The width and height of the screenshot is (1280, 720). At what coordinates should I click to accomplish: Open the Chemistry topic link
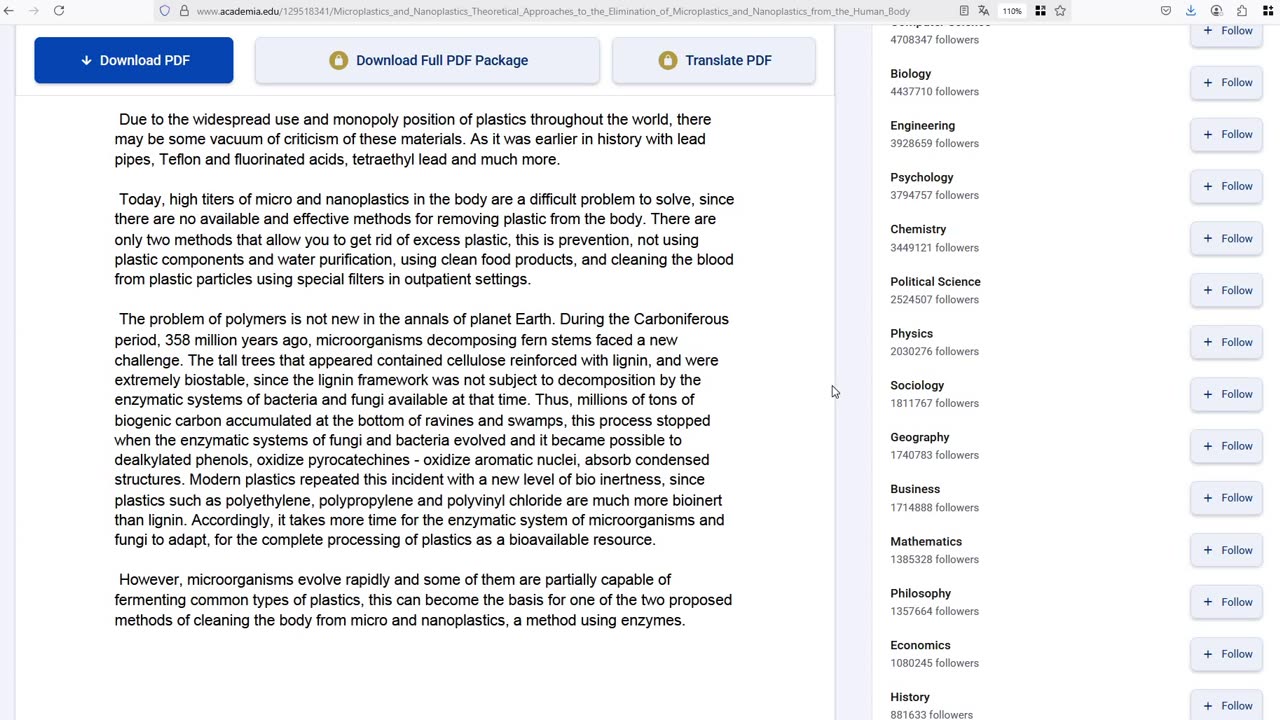918,230
